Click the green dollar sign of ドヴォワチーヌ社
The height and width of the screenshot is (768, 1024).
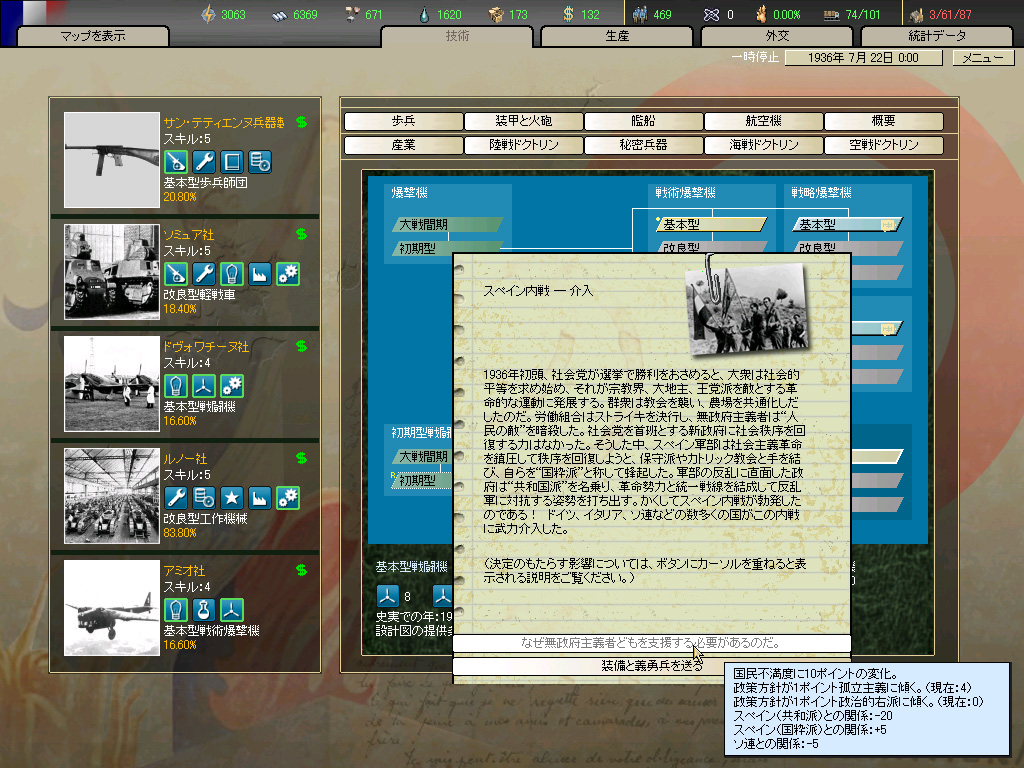click(301, 346)
